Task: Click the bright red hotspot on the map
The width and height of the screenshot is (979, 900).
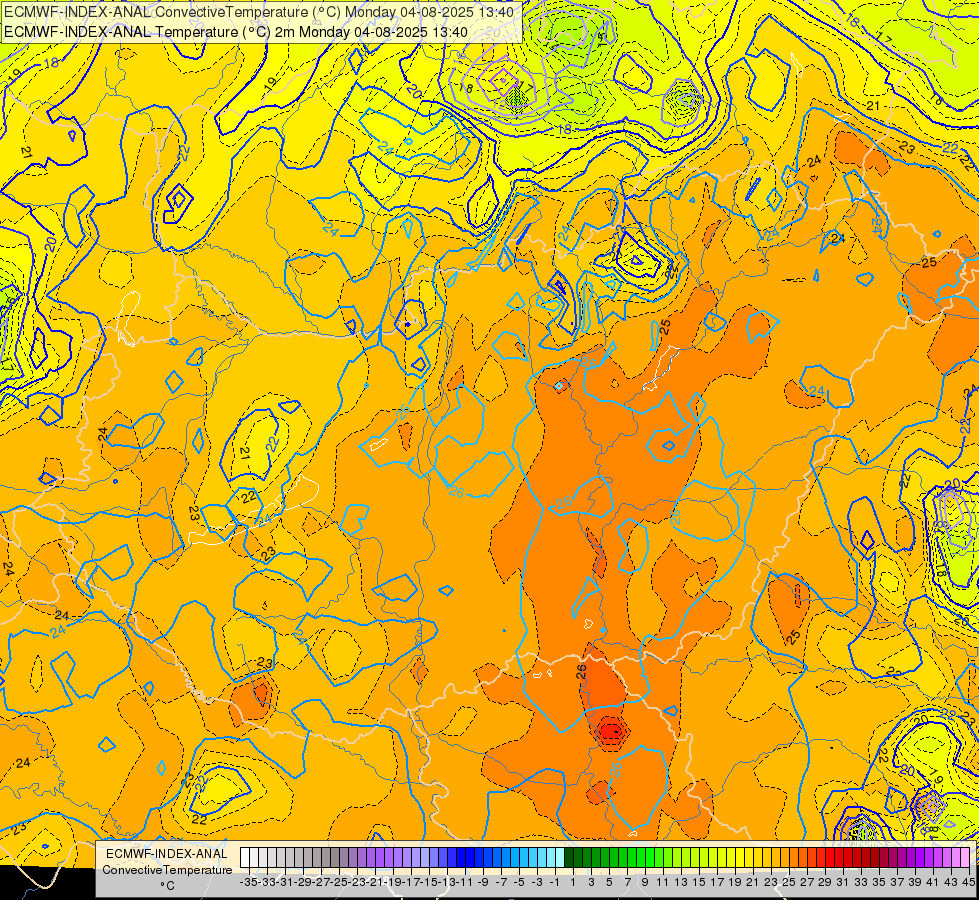Action: coord(612,730)
